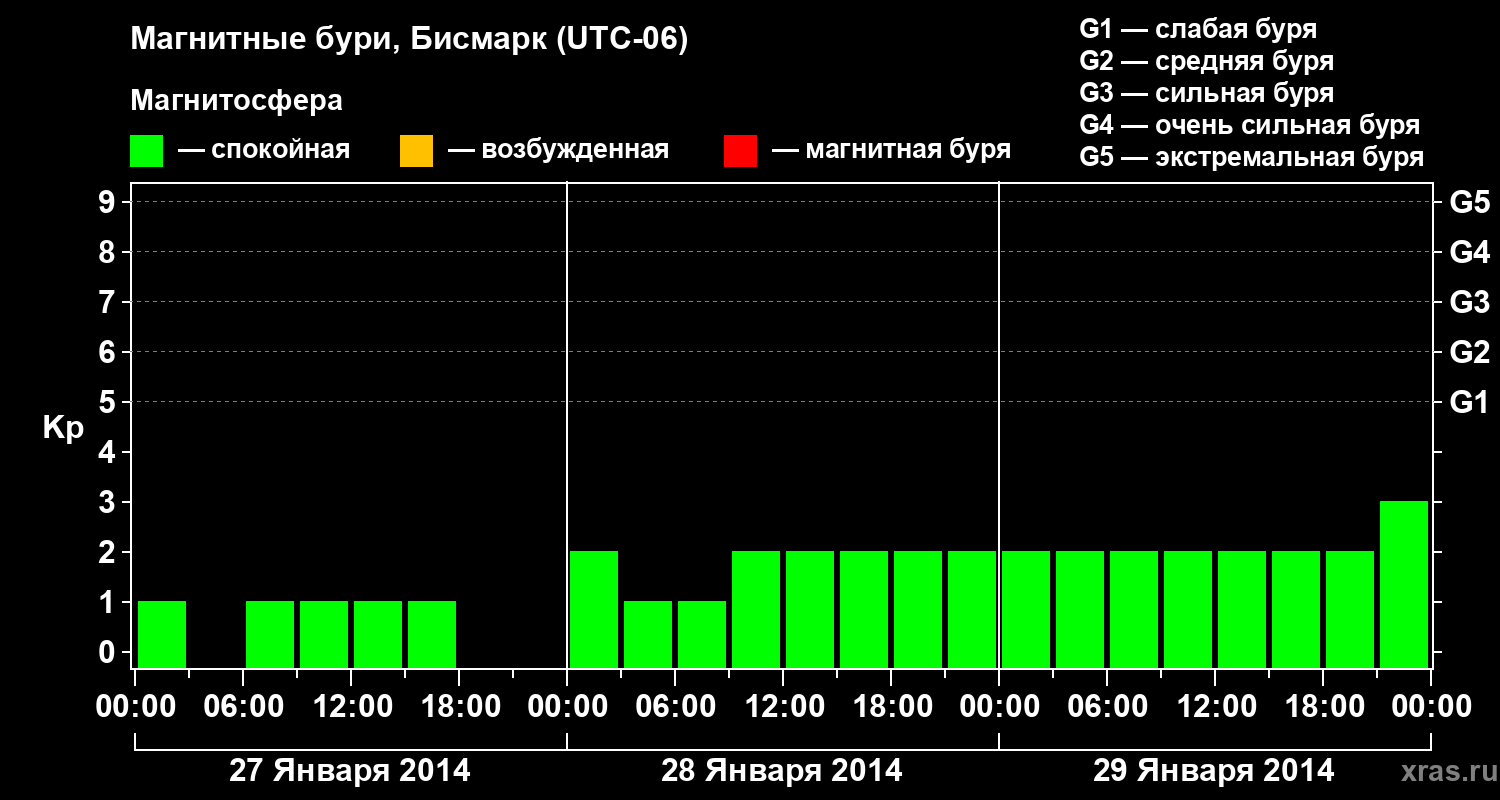Screen dimensions: 1500x800
Task: Click the orange возбужденная legend swatch
Action: pos(416,151)
